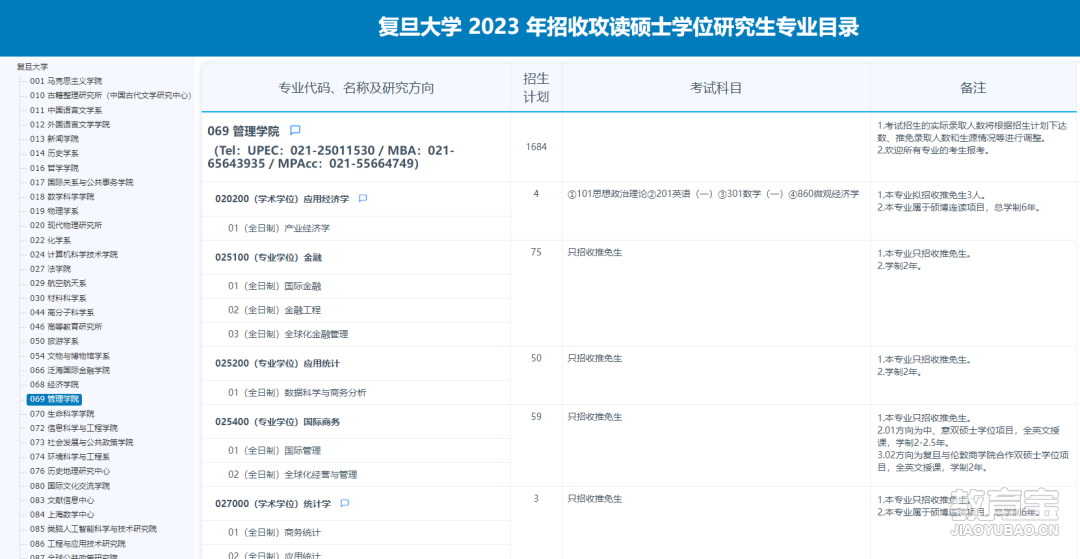Select row 025400 国际商务
Image resolution: width=1080 pixels, height=559 pixels.
coord(277,422)
